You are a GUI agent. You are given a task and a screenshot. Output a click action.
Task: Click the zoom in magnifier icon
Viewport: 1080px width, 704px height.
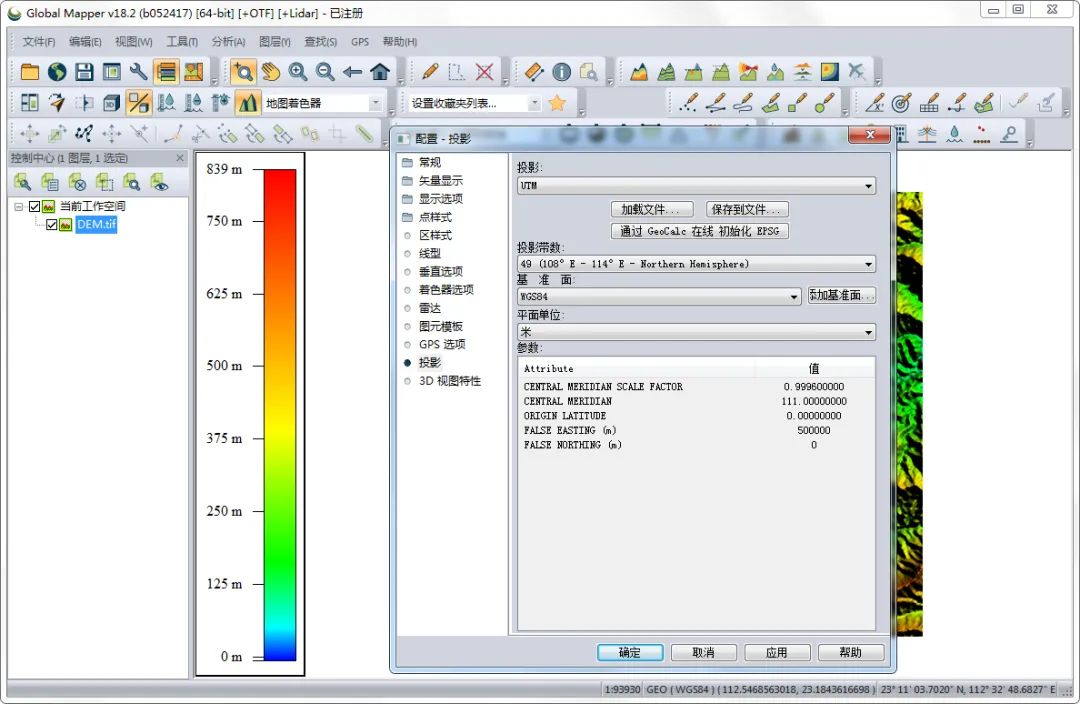tap(298, 72)
